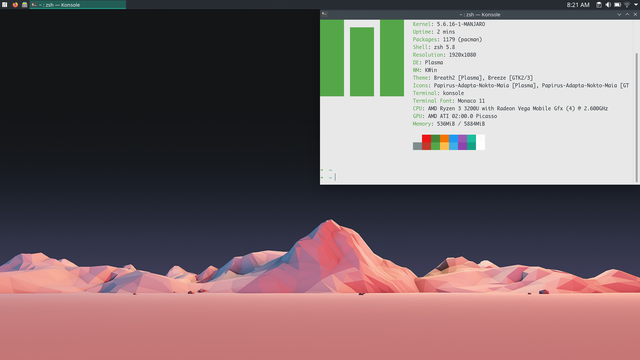Click the 'DE: Plasma' line
Viewport: 640px width, 360px height.
point(428,62)
